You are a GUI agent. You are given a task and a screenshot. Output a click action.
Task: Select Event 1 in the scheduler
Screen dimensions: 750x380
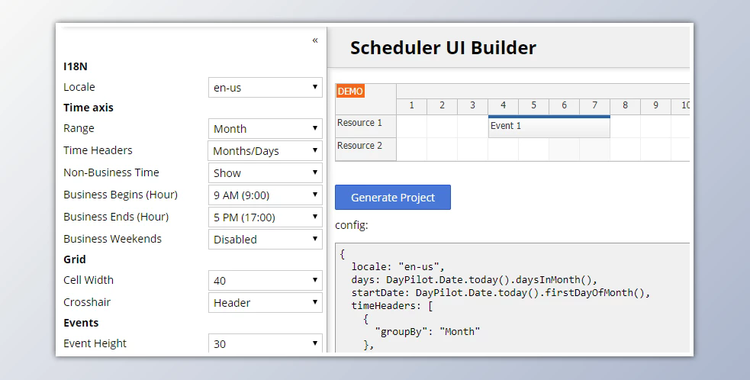coord(549,126)
